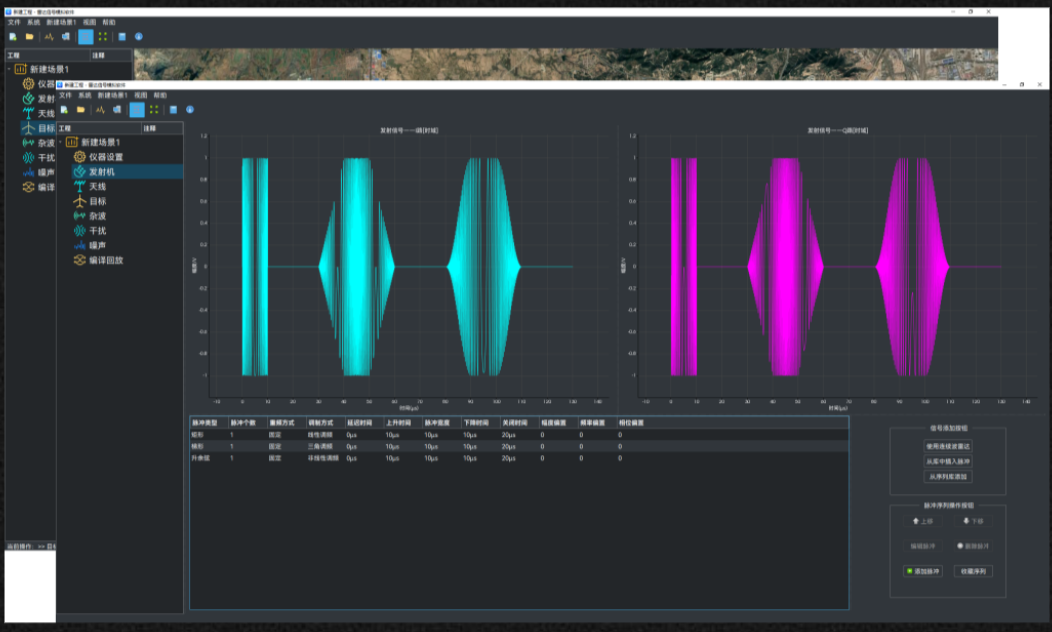Click highlighted blue toolbar icon in back window
This screenshot has height=632, width=1052.
tap(86, 36)
